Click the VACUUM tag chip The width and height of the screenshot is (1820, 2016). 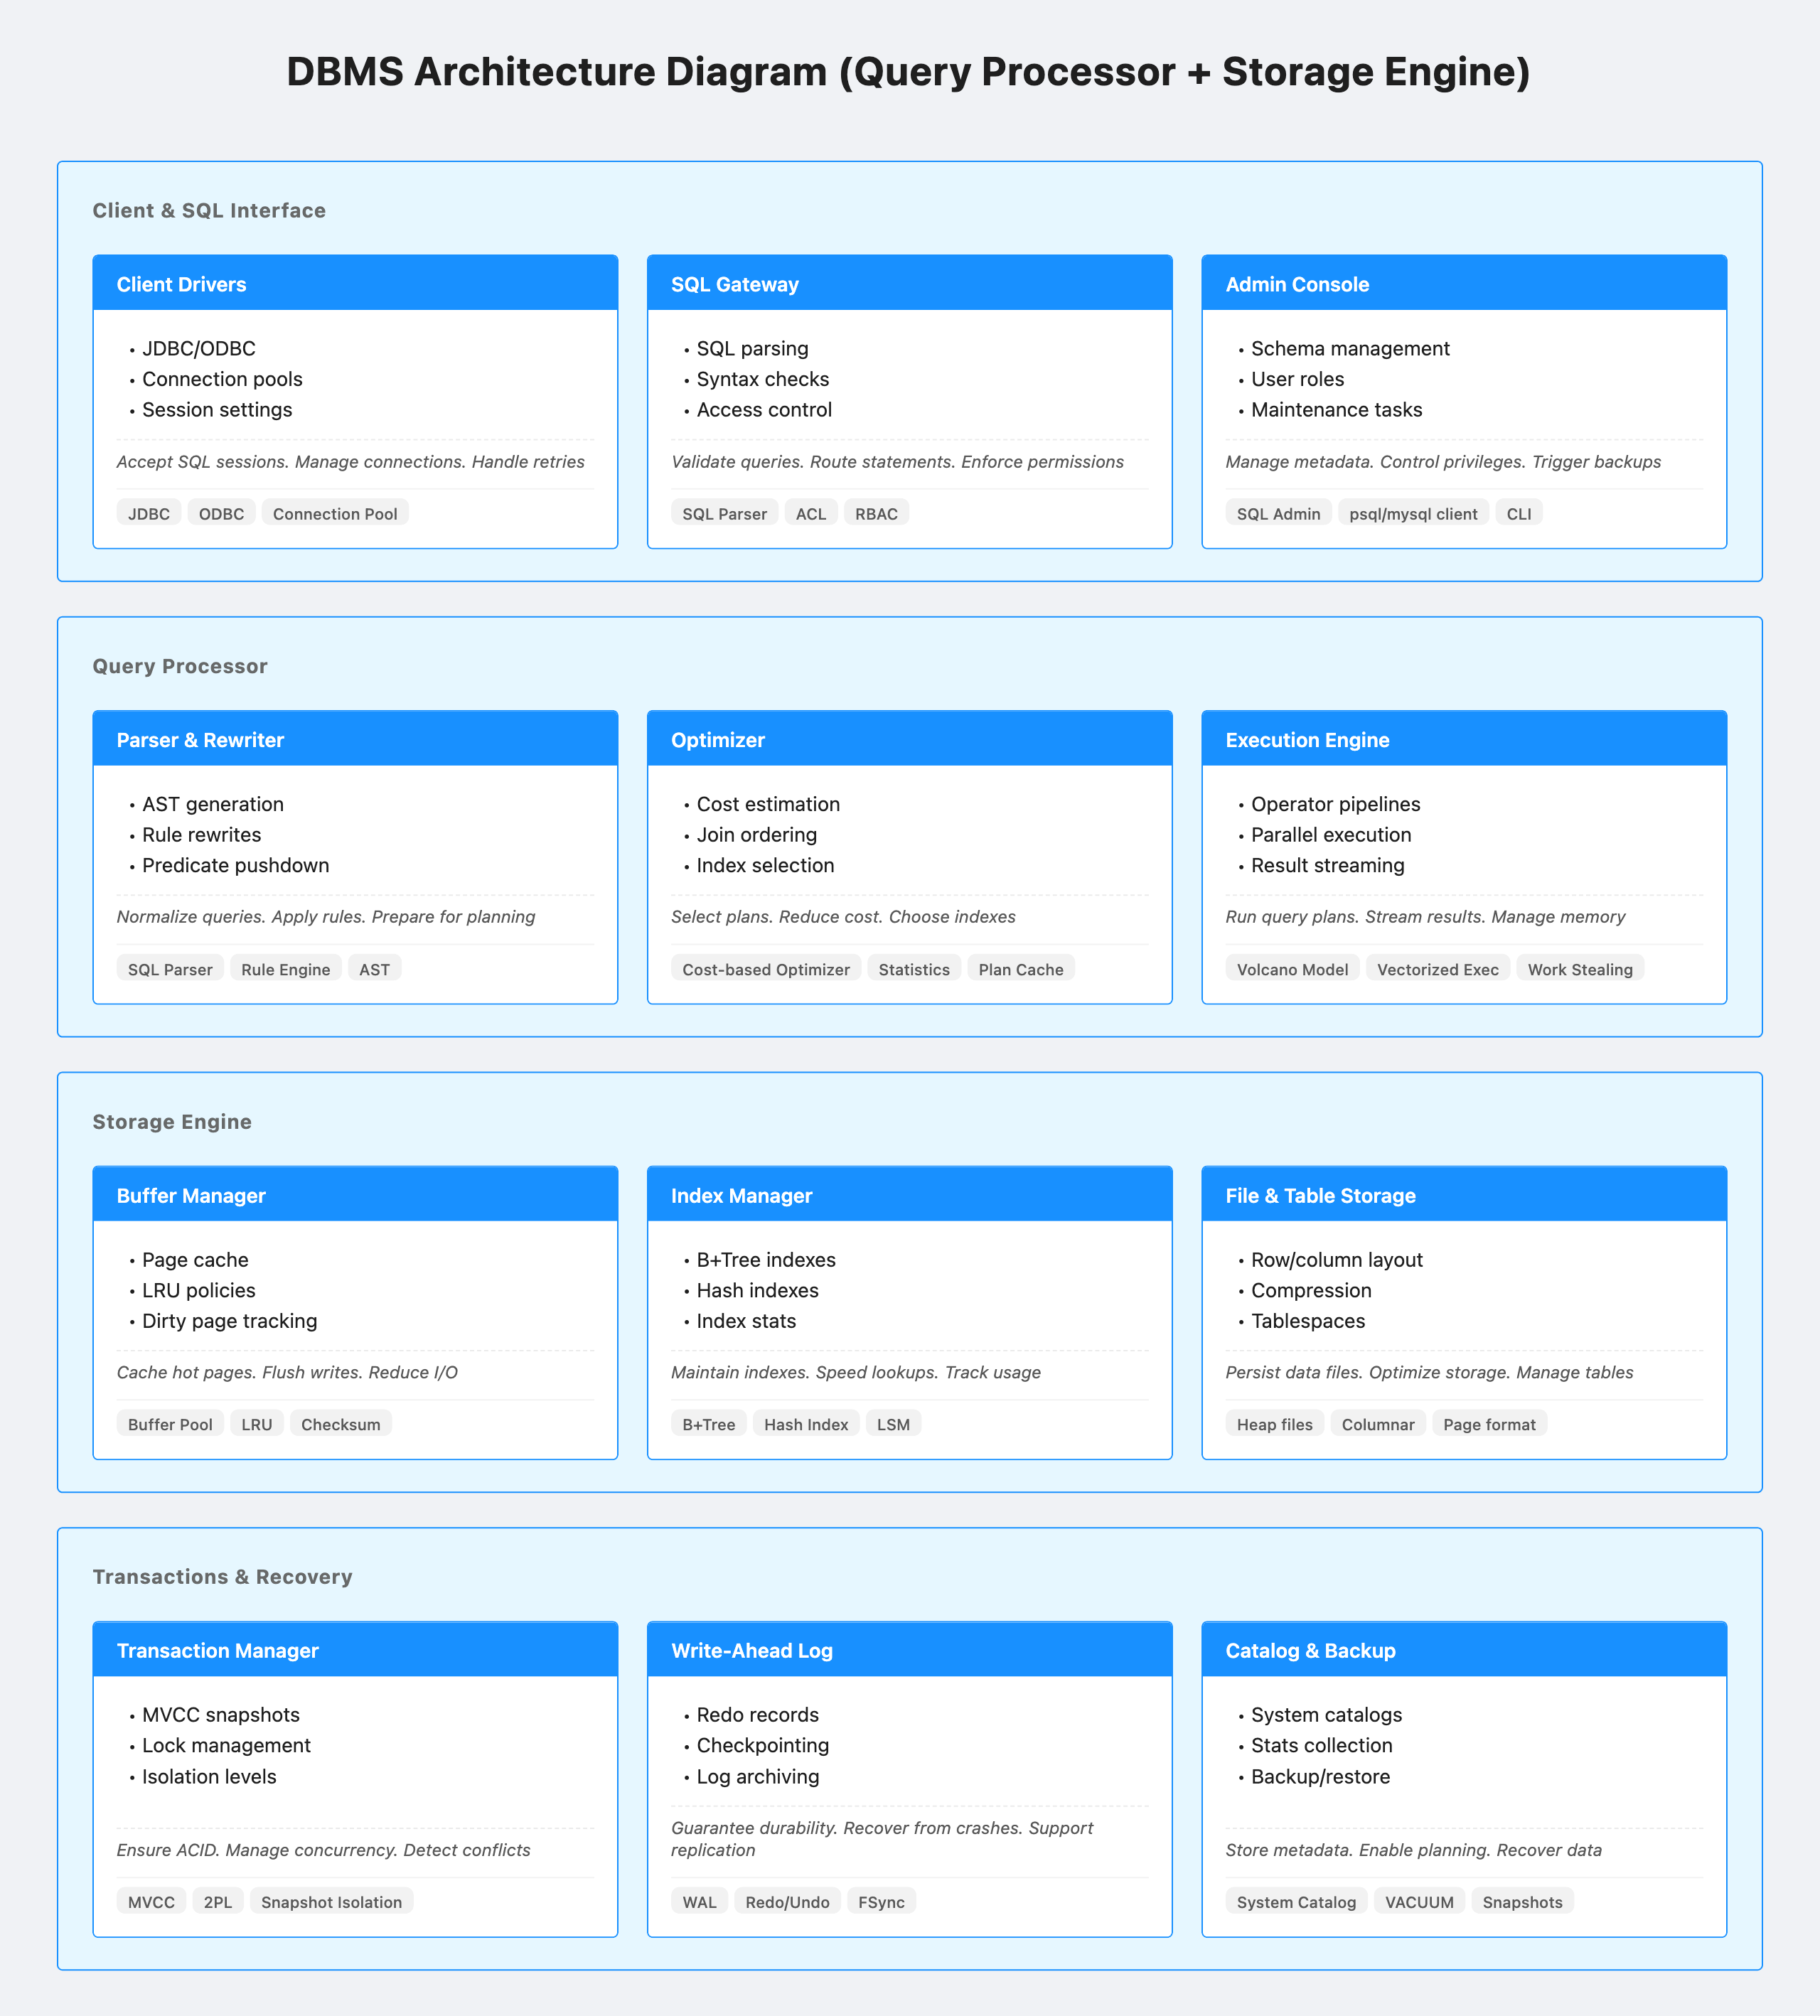[x=1419, y=1902]
